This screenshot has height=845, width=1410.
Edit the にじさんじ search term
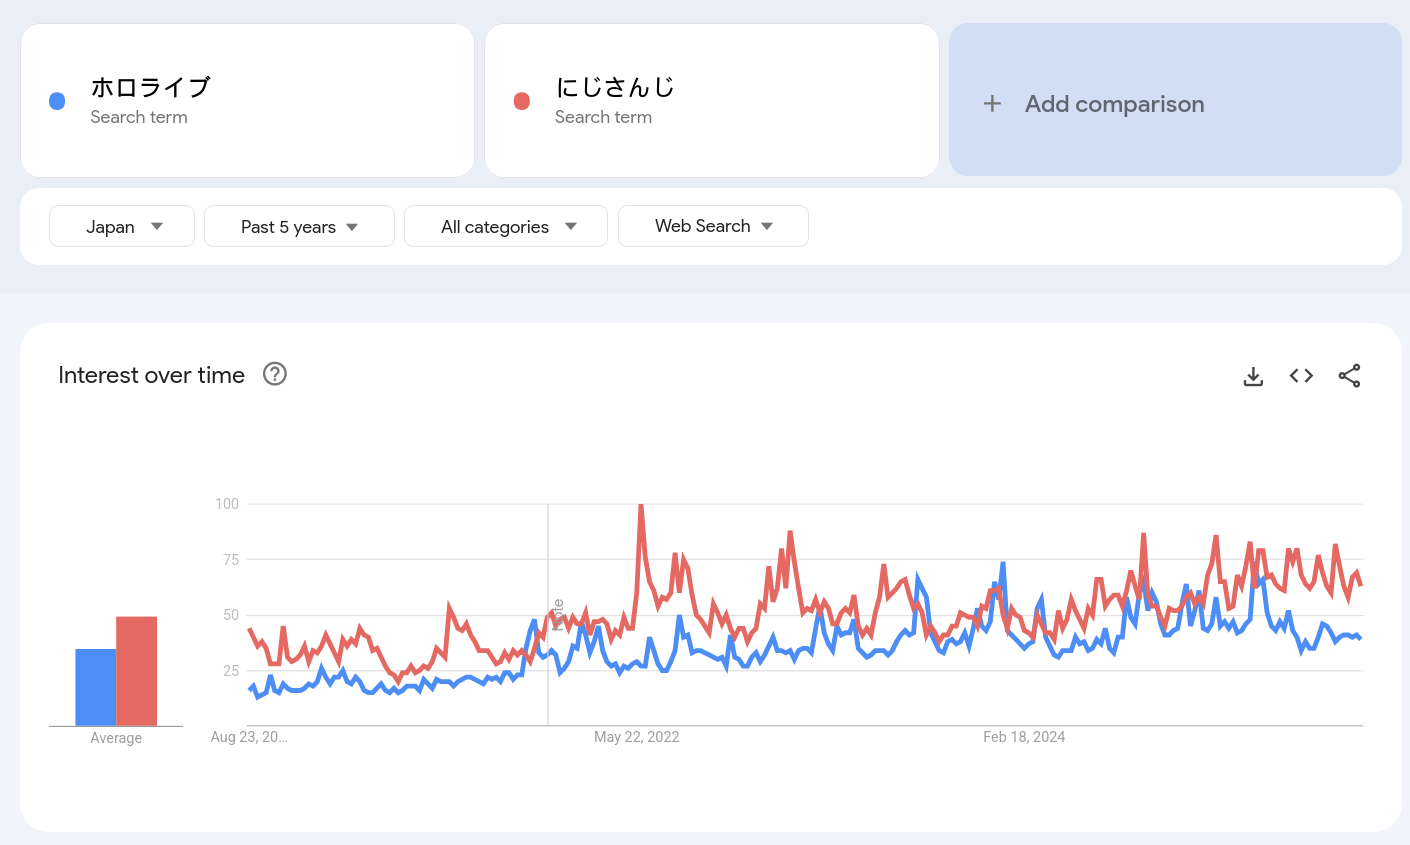615,87
